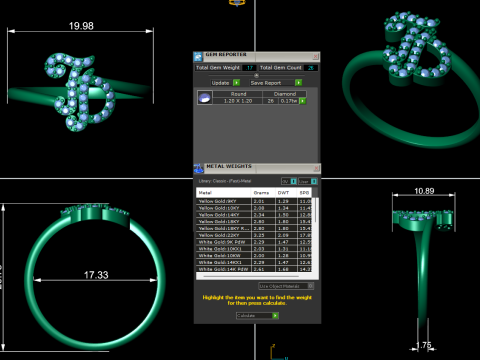Viewport: 480px width, 360px height.
Task: Click the Total Gem Count value field
Action: click(x=311, y=68)
